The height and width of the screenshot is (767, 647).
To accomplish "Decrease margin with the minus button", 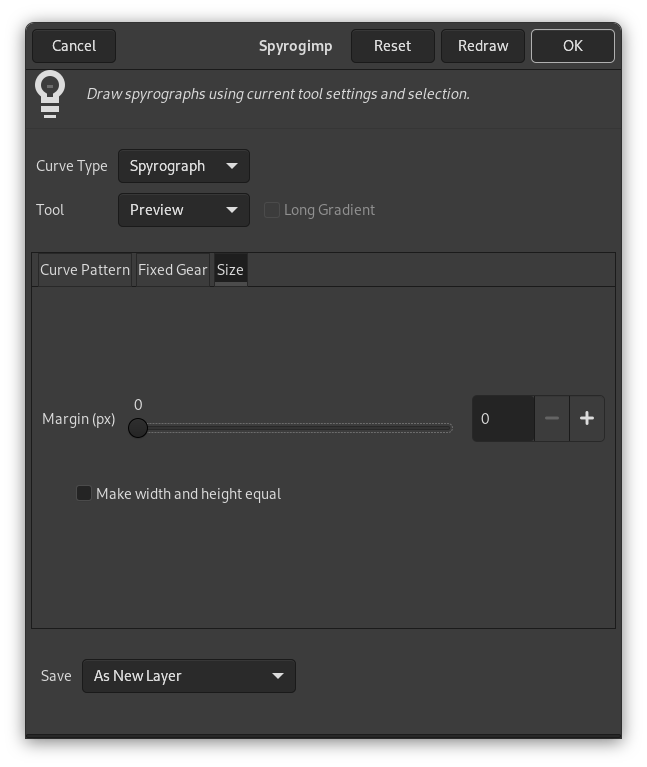I will tap(552, 419).
